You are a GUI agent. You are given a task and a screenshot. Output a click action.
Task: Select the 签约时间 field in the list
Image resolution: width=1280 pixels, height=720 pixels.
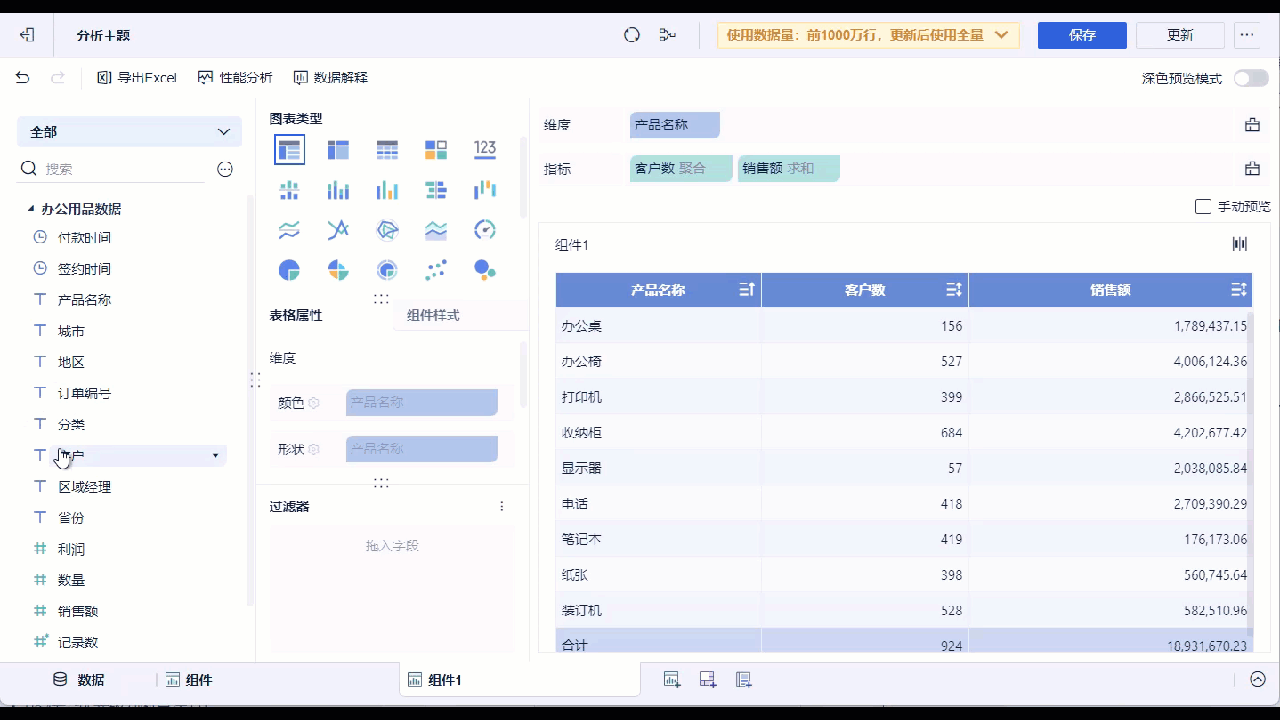(84, 269)
